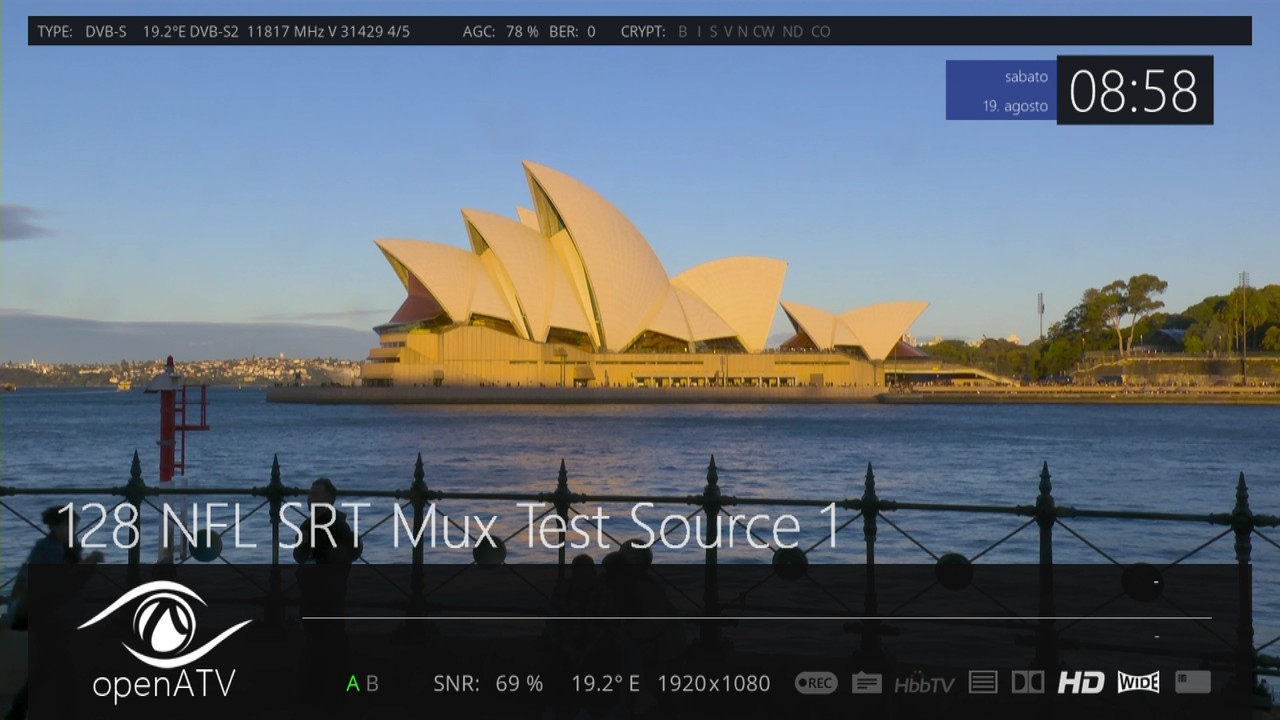Image resolution: width=1280 pixels, height=720 pixels.
Task: Select tuner B indicator
Action: point(372,684)
